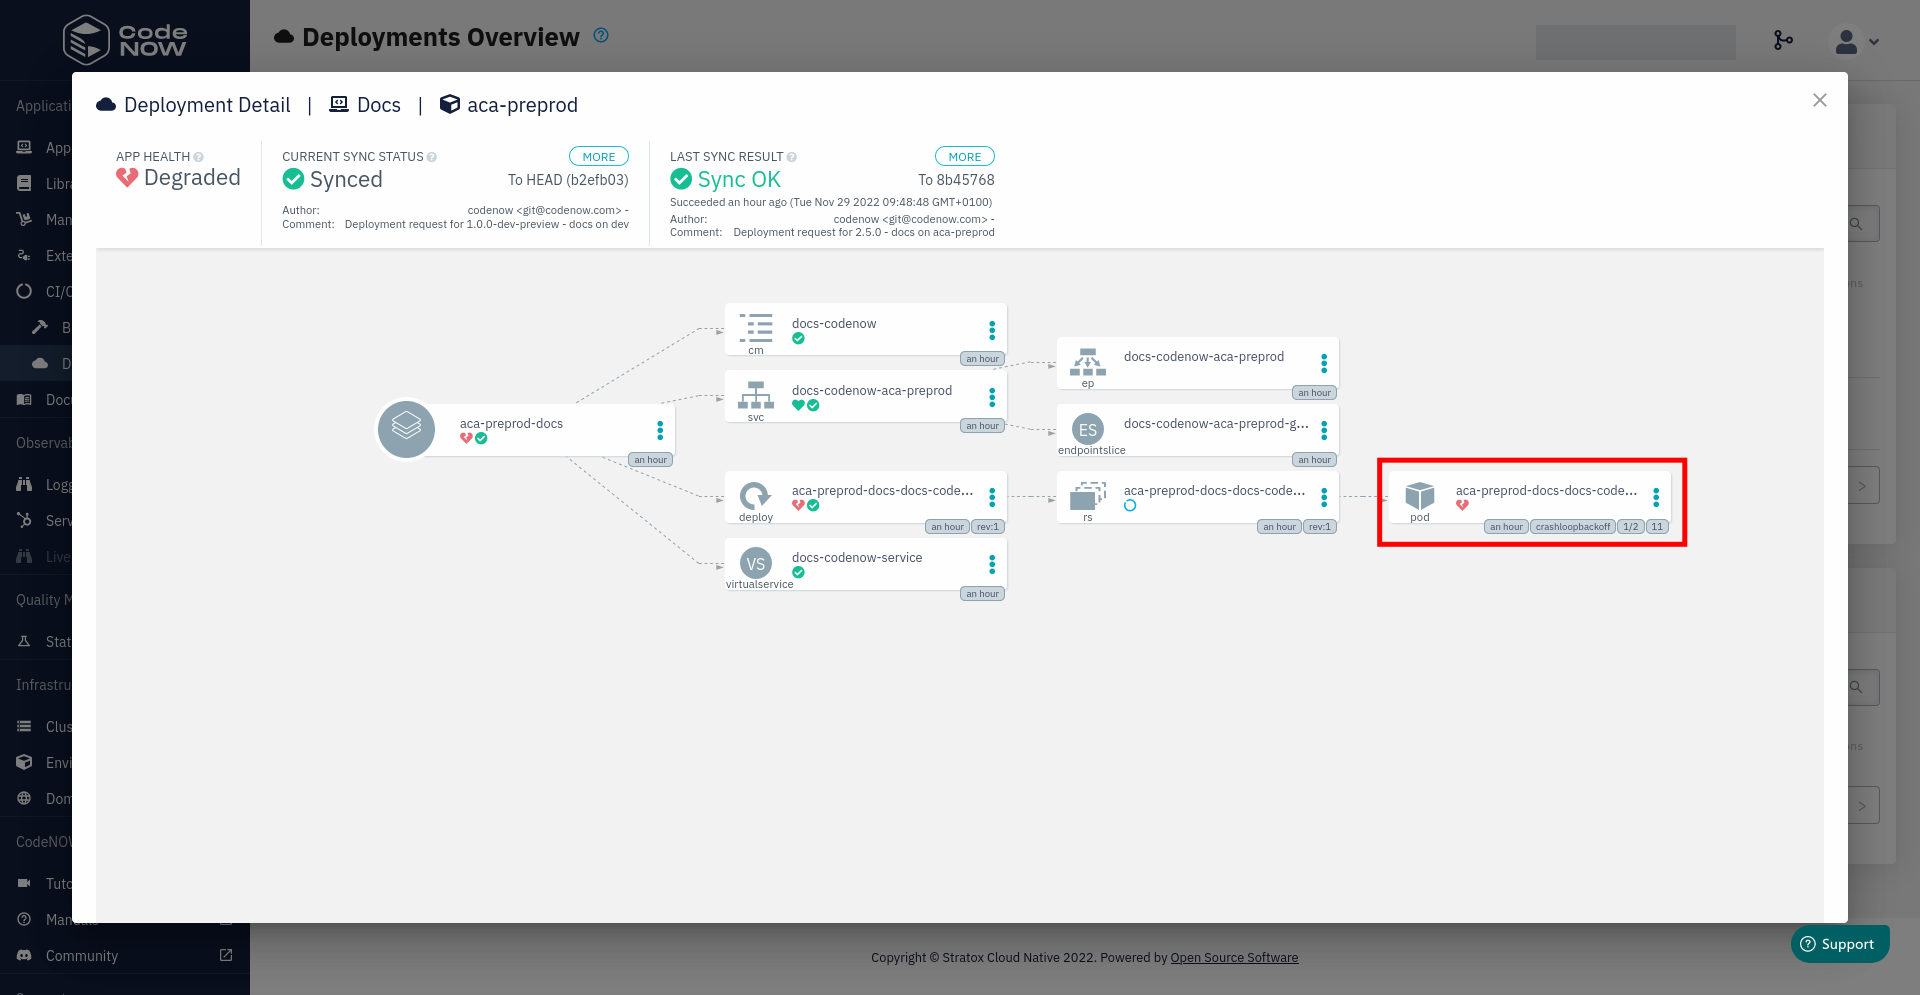Open kebab menu of the rs node
The height and width of the screenshot is (995, 1920).
[1324, 497]
